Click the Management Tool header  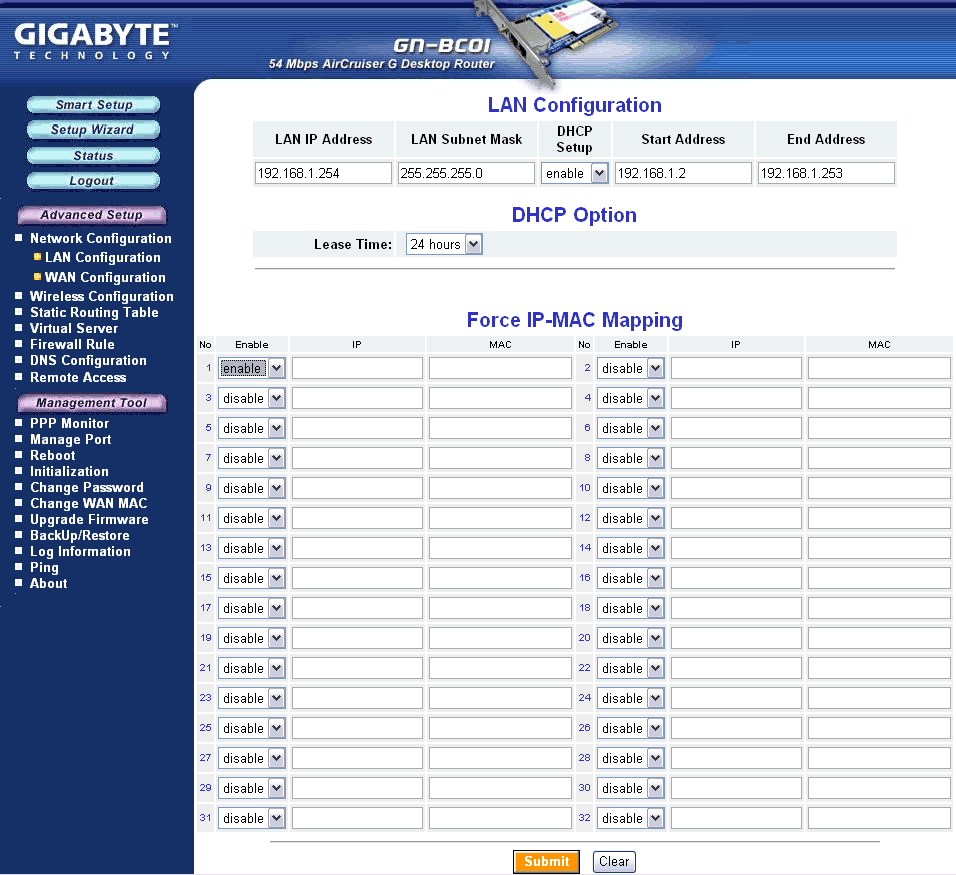[x=91, y=403]
